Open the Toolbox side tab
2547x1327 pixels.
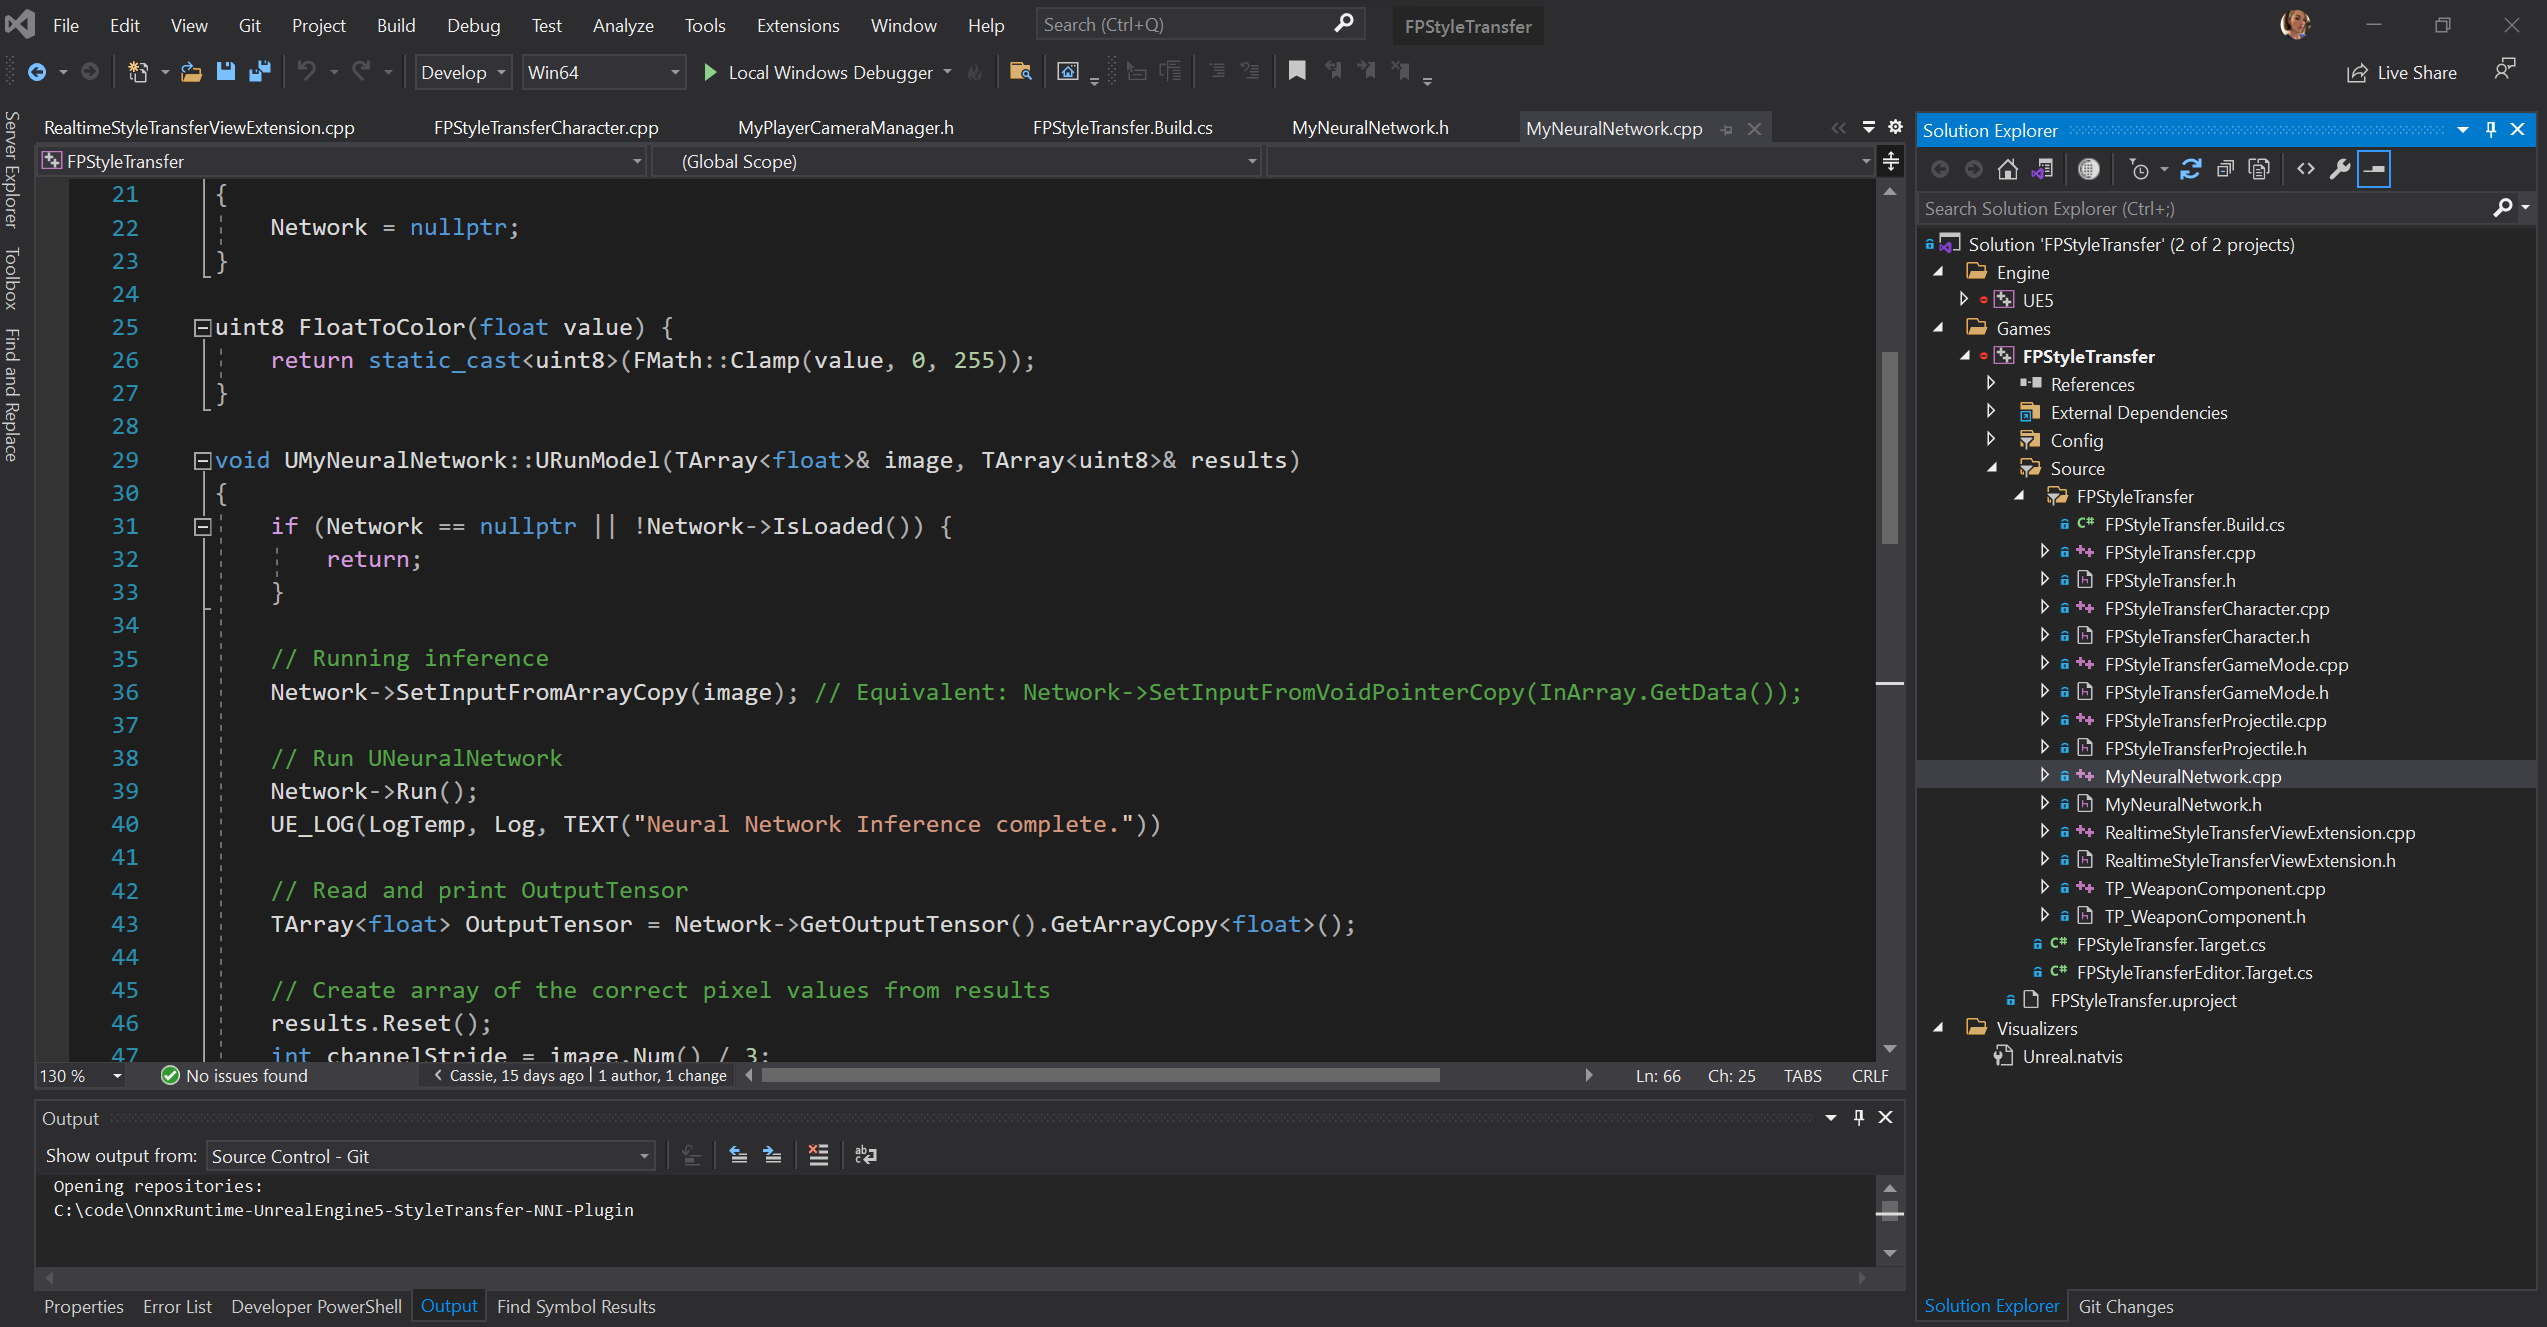click(x=12, y=278)
